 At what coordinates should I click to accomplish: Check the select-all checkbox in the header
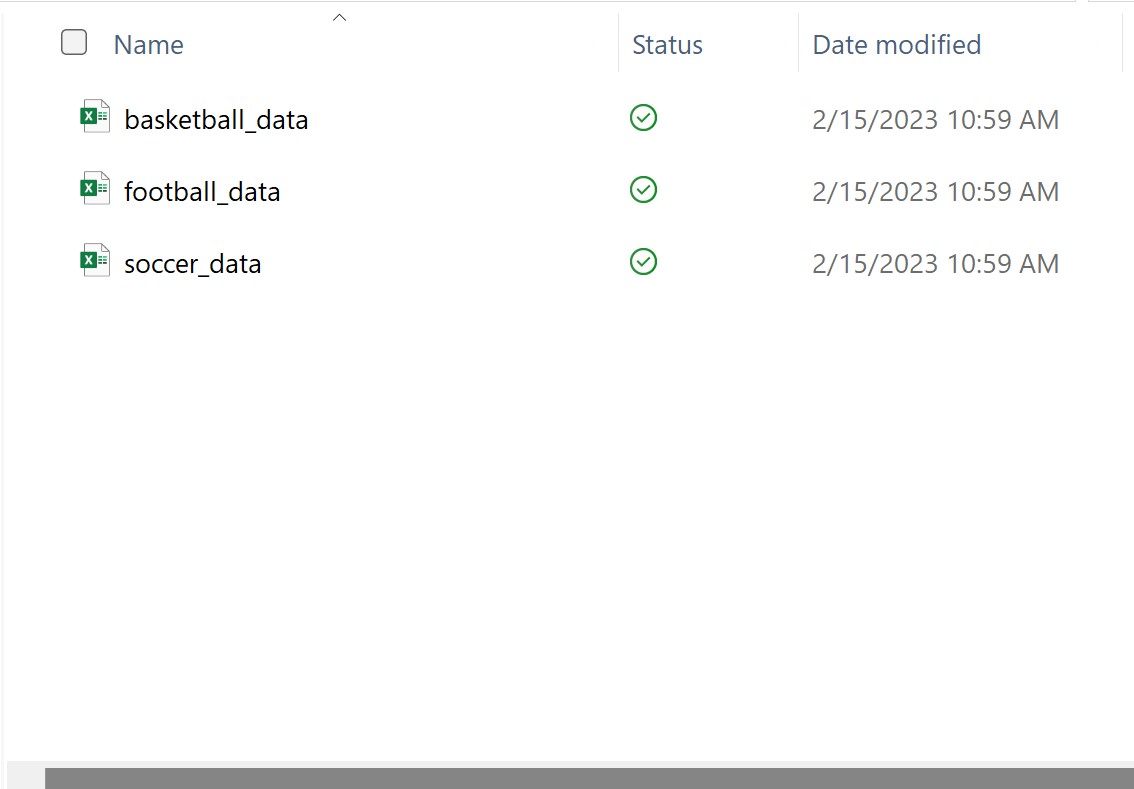coord(74,42)
